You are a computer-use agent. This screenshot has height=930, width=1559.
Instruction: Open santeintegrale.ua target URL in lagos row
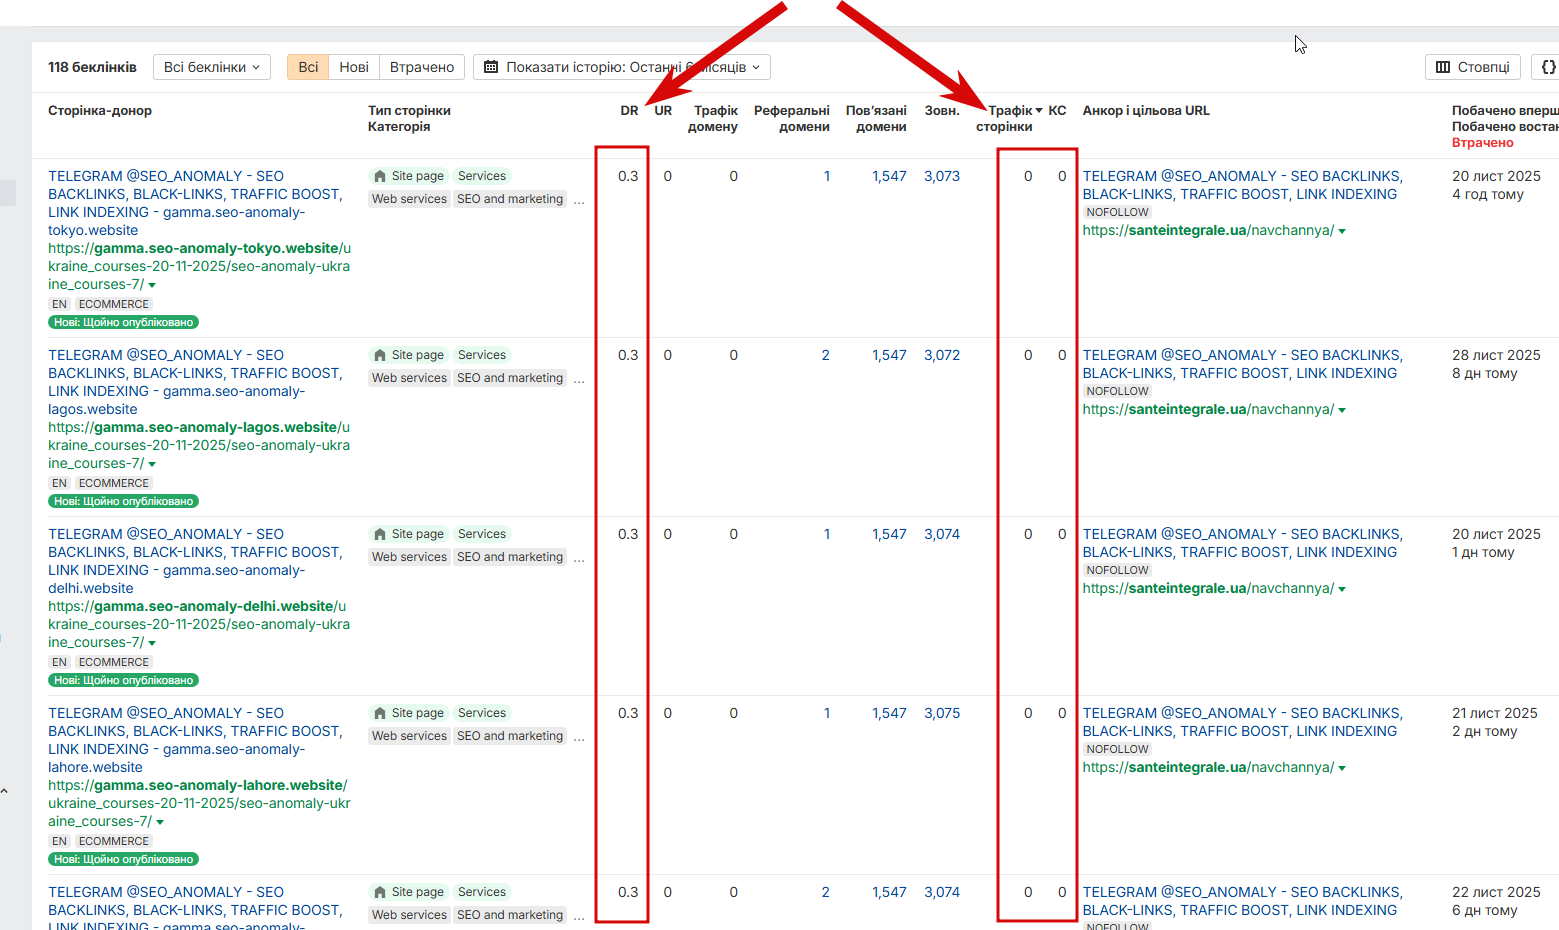coord(1208,409)
